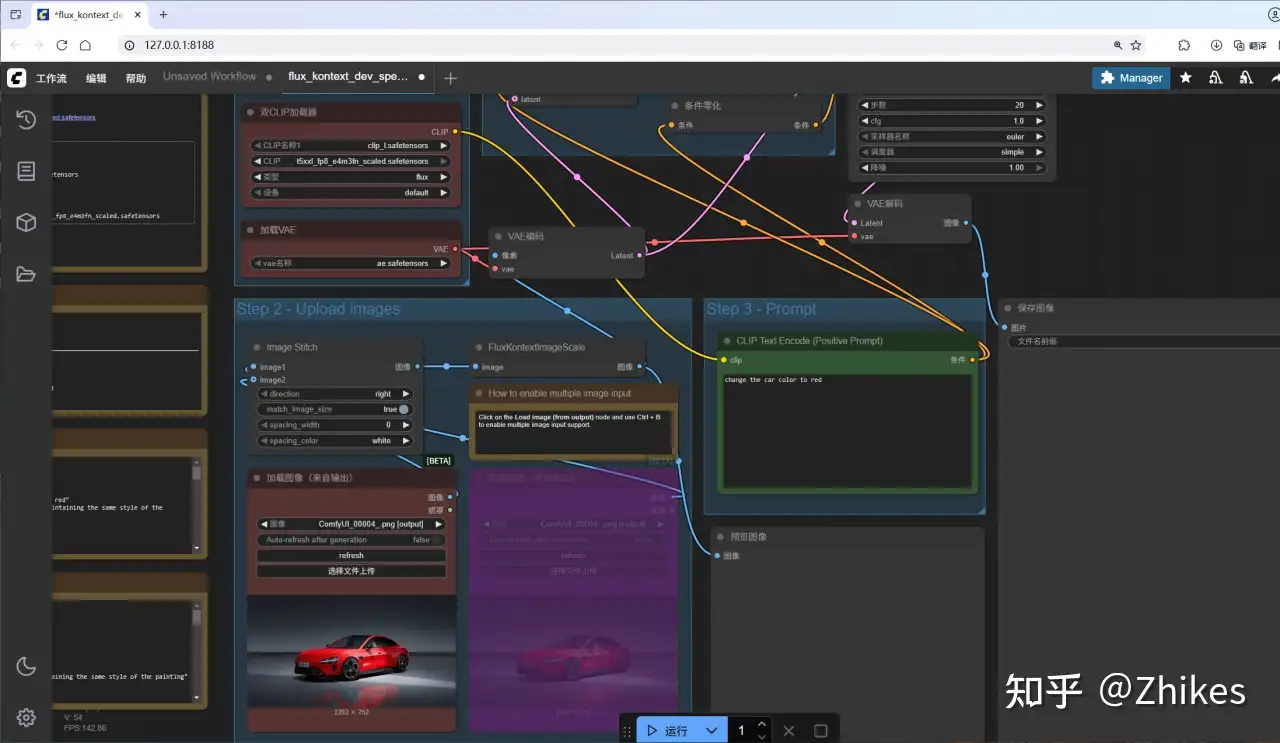1280x743 pixels.
Task: Switch to the Unsaved Workflow tab
Action: click(209, 77)
